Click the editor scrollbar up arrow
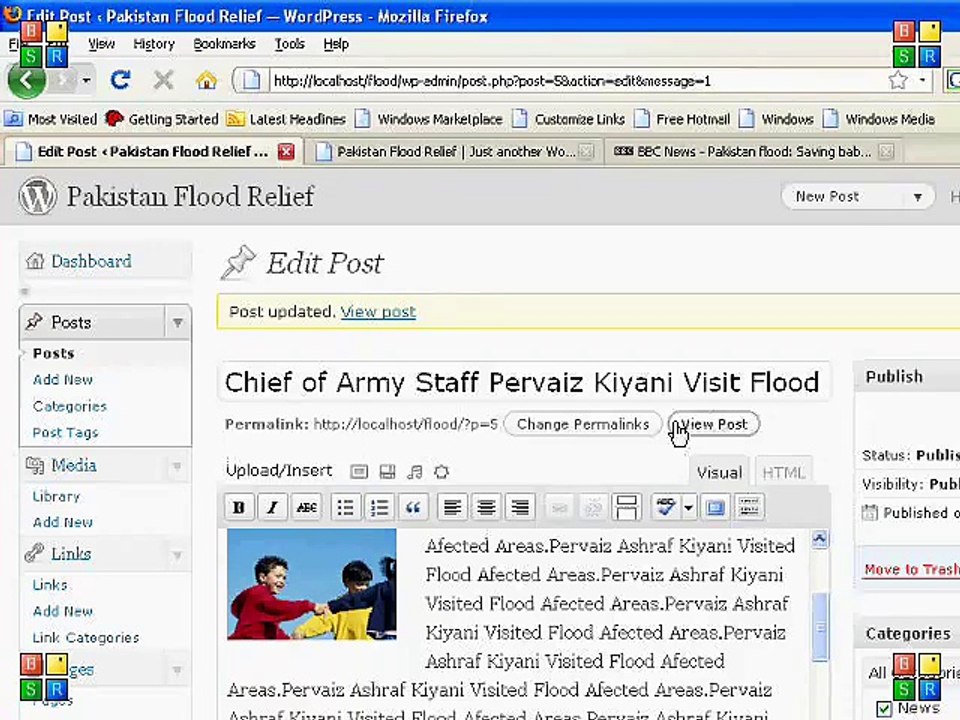The width and height of the screenshot is (960, 720). coord(819,539)
